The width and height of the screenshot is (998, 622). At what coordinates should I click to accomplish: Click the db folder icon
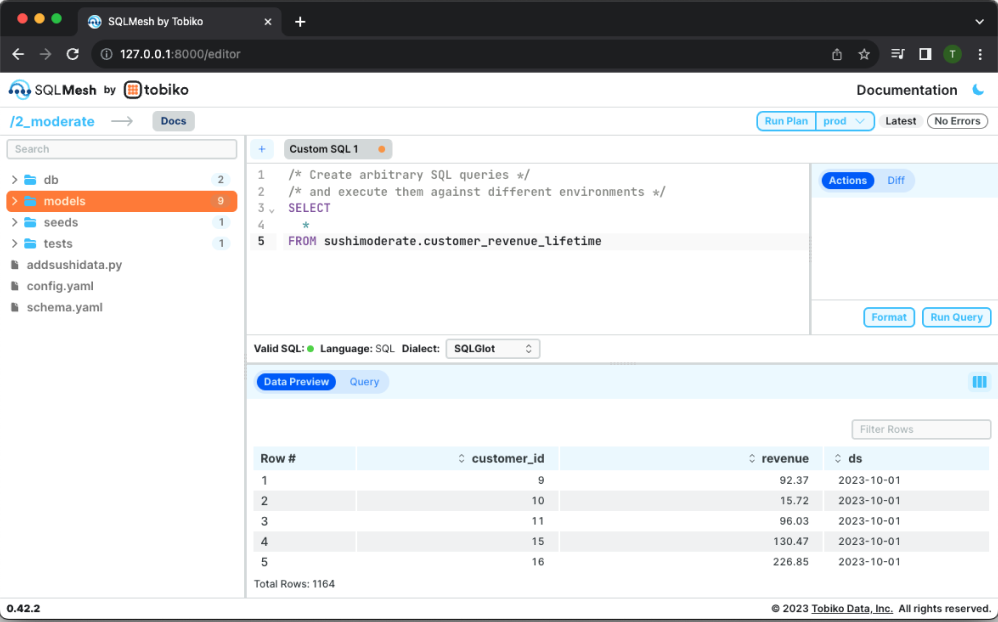coord(30,180)
